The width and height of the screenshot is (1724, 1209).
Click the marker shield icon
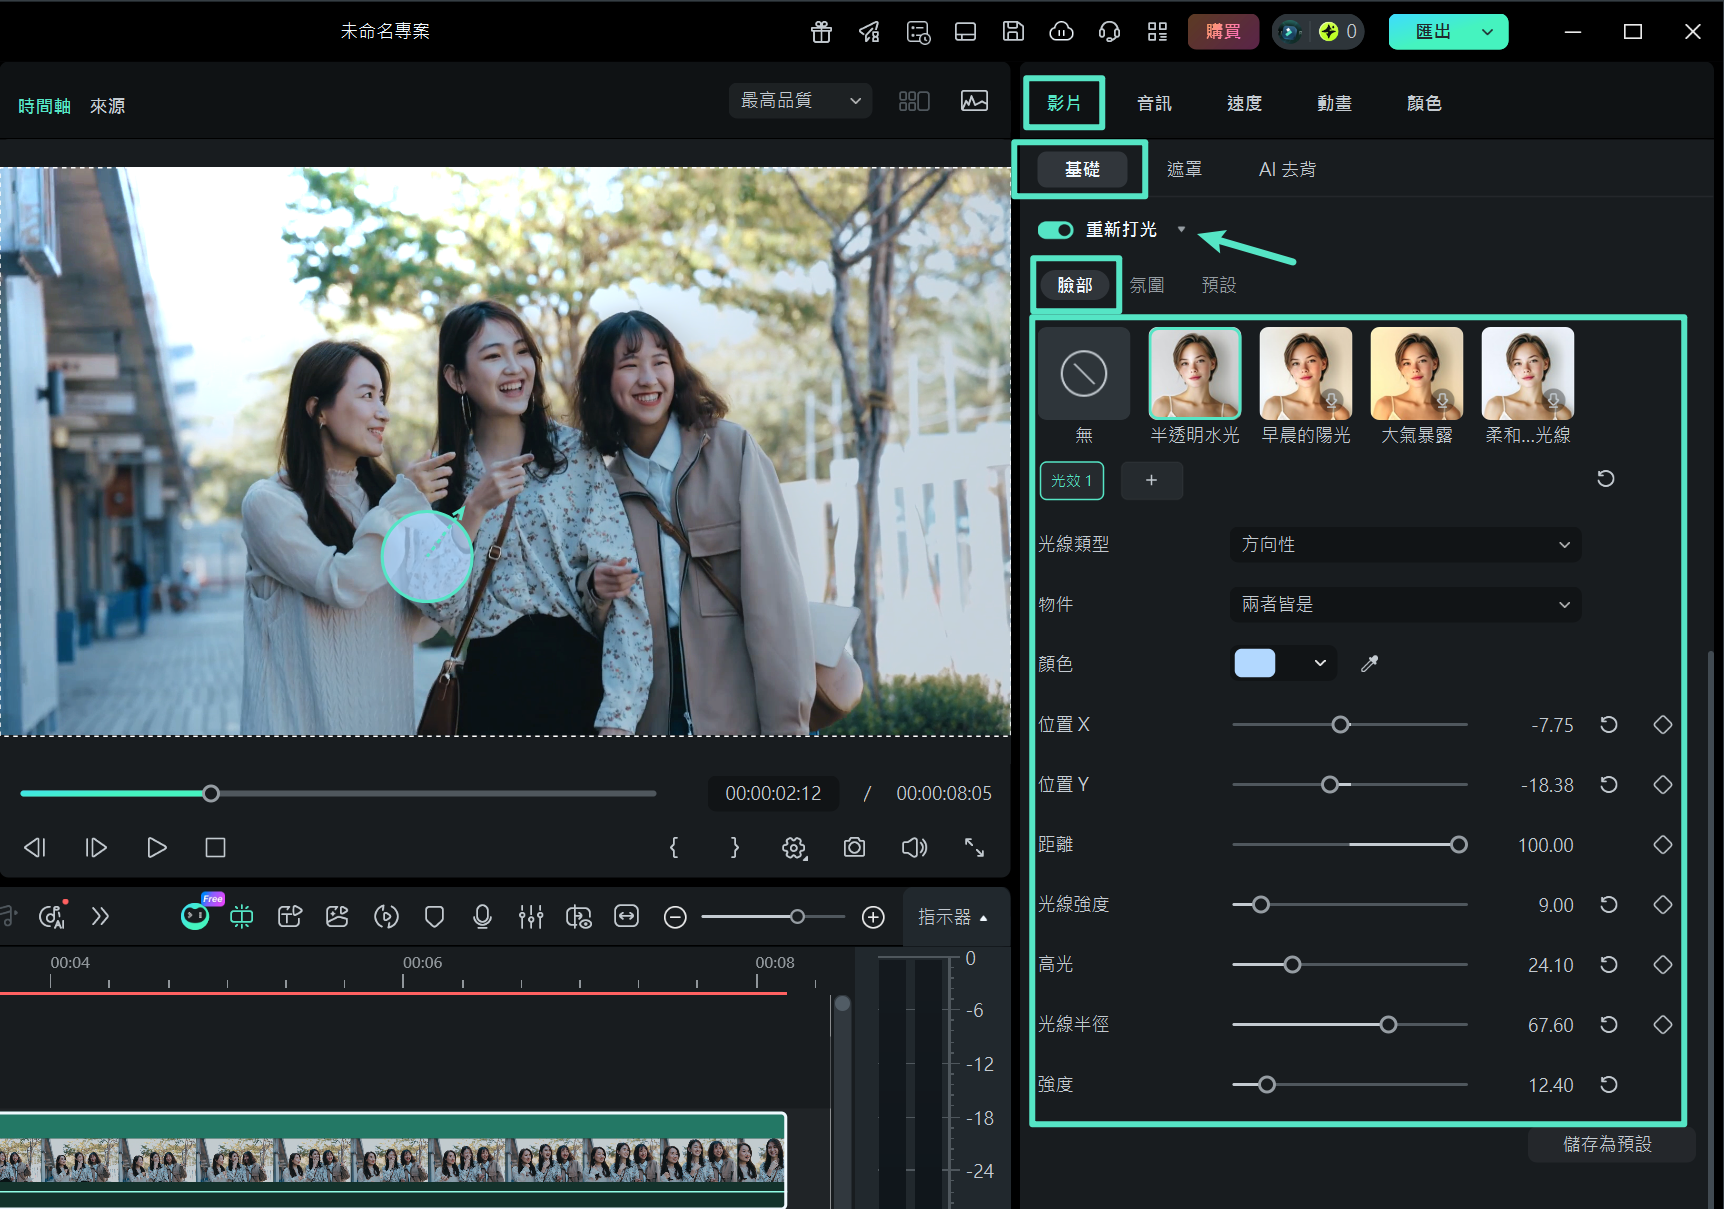pos(434,917)
